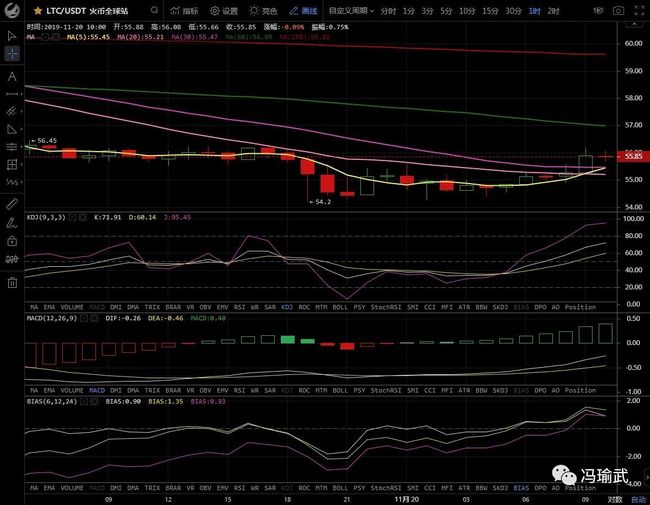This screenshot has height=505, width=650.
Task: Expand triangle shape tool options arrow
Action: (21, 129)
